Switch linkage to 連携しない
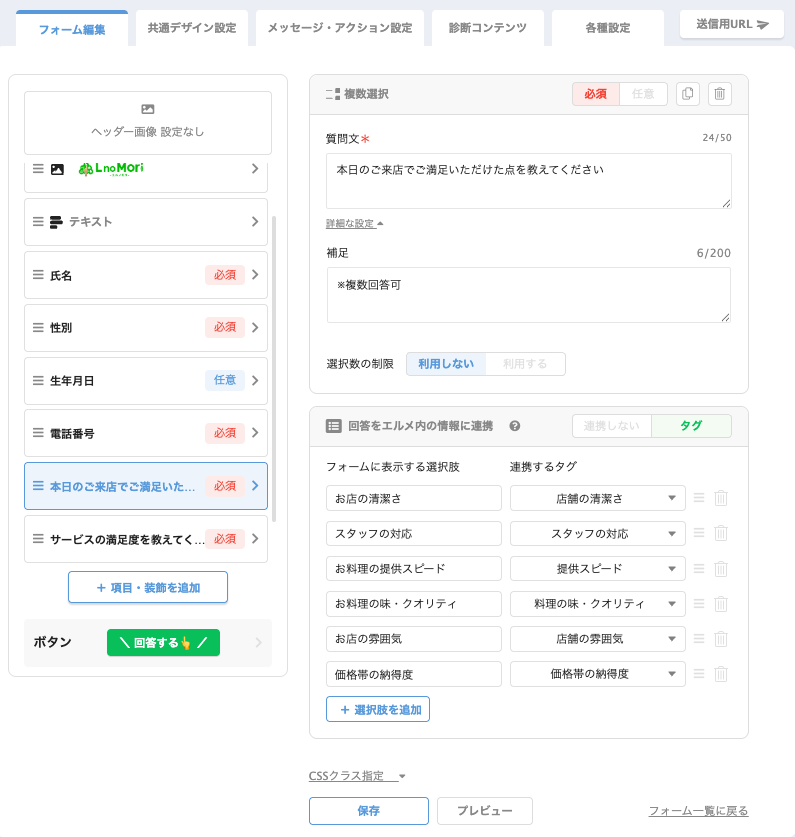This screenshot has width=795, height=837. click(x=611, y=426)
